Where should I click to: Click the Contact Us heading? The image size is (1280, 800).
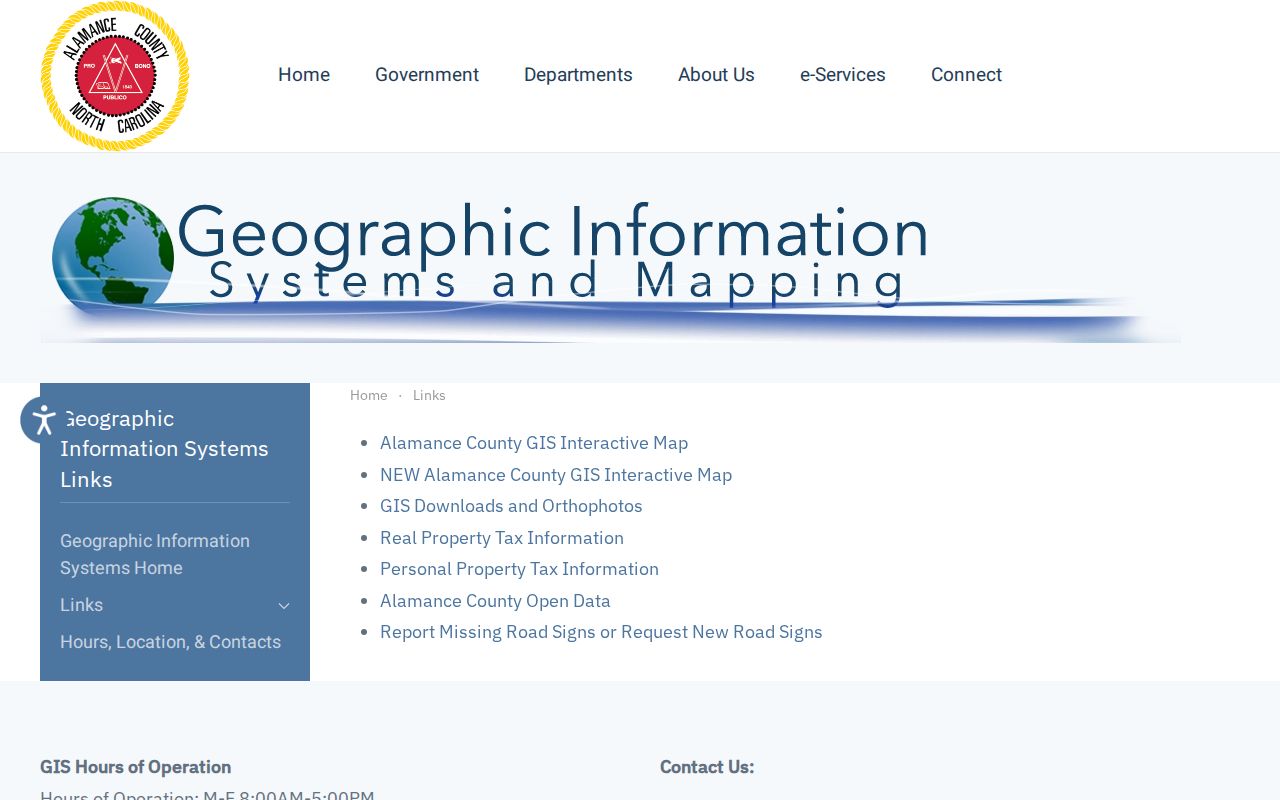707,767
